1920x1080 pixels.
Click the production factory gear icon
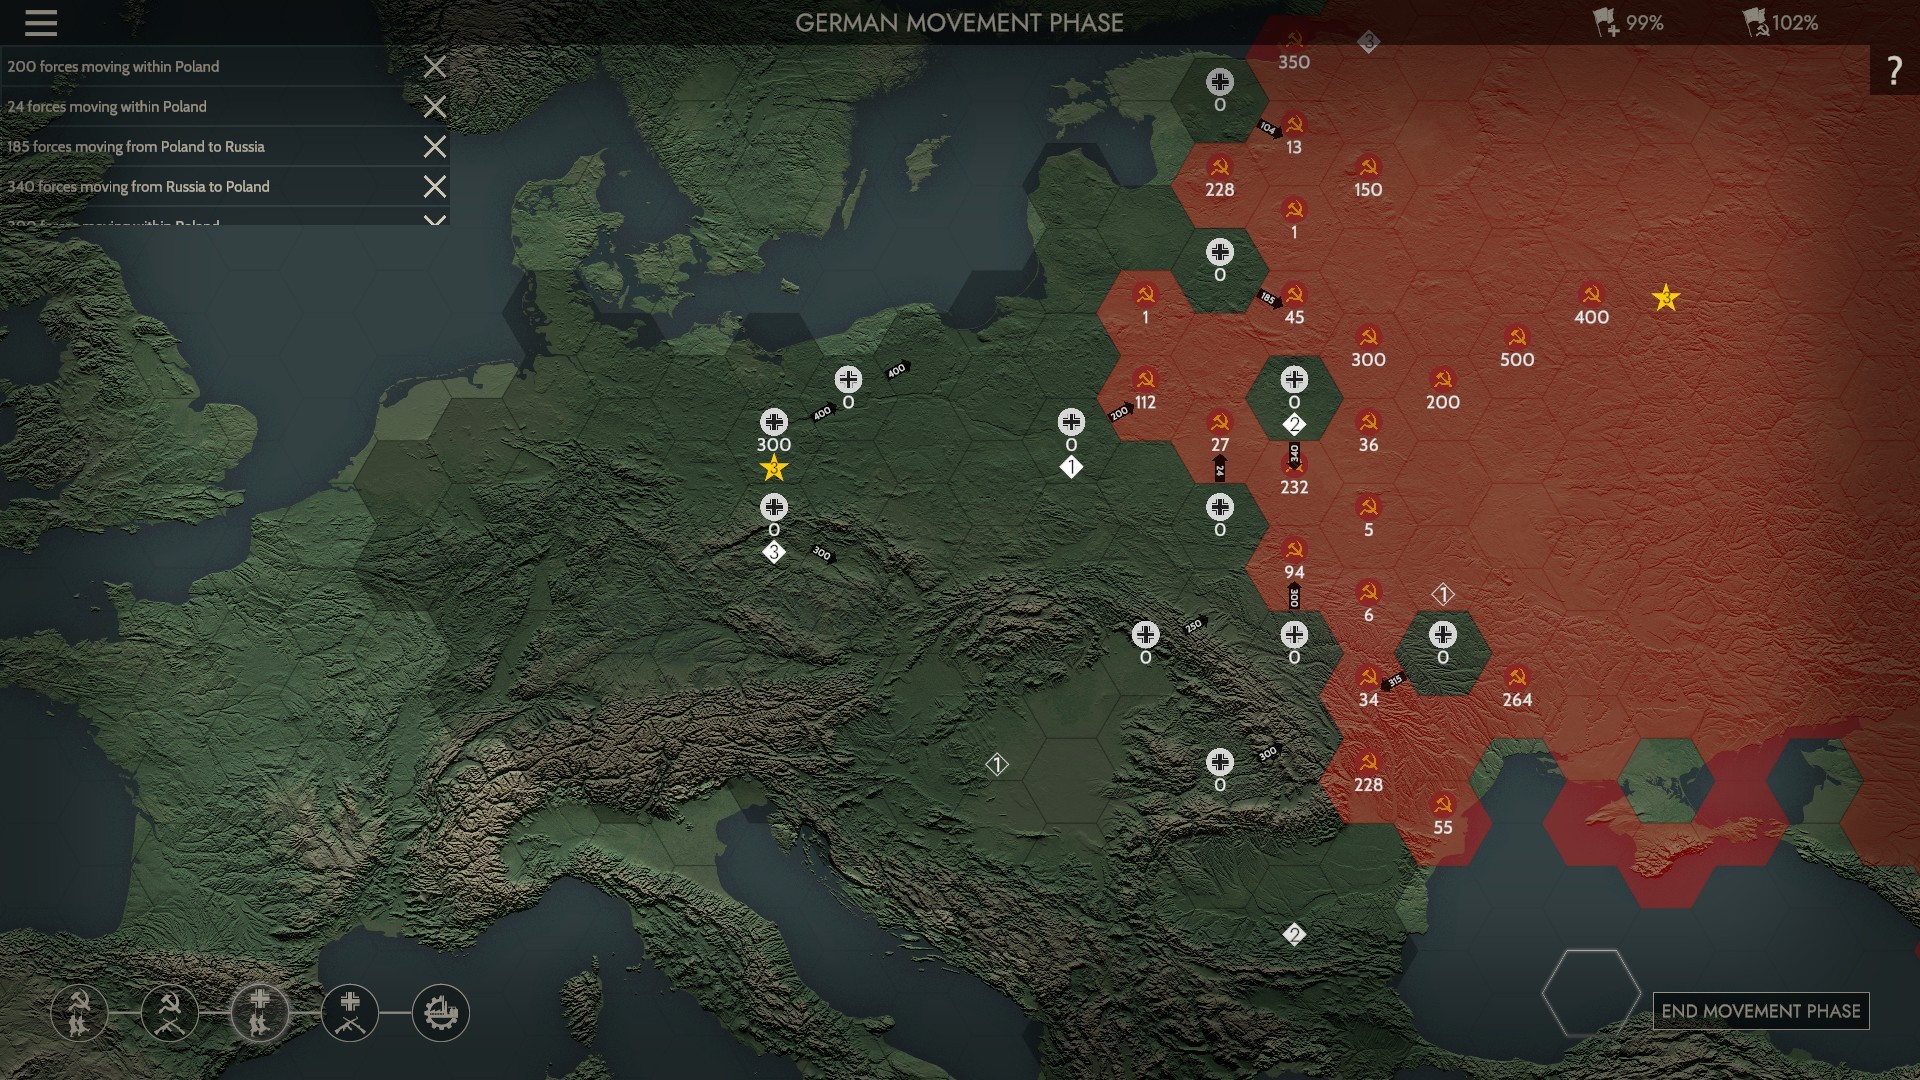(440, 1012)
